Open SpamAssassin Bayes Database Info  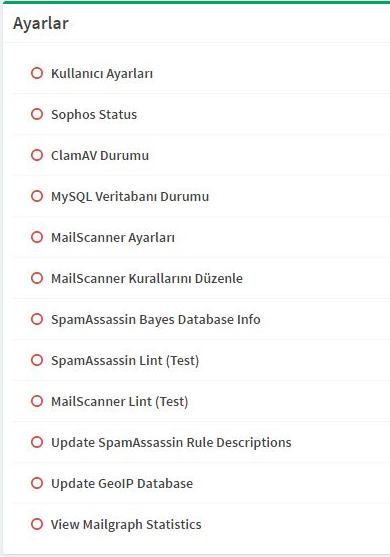156,320
